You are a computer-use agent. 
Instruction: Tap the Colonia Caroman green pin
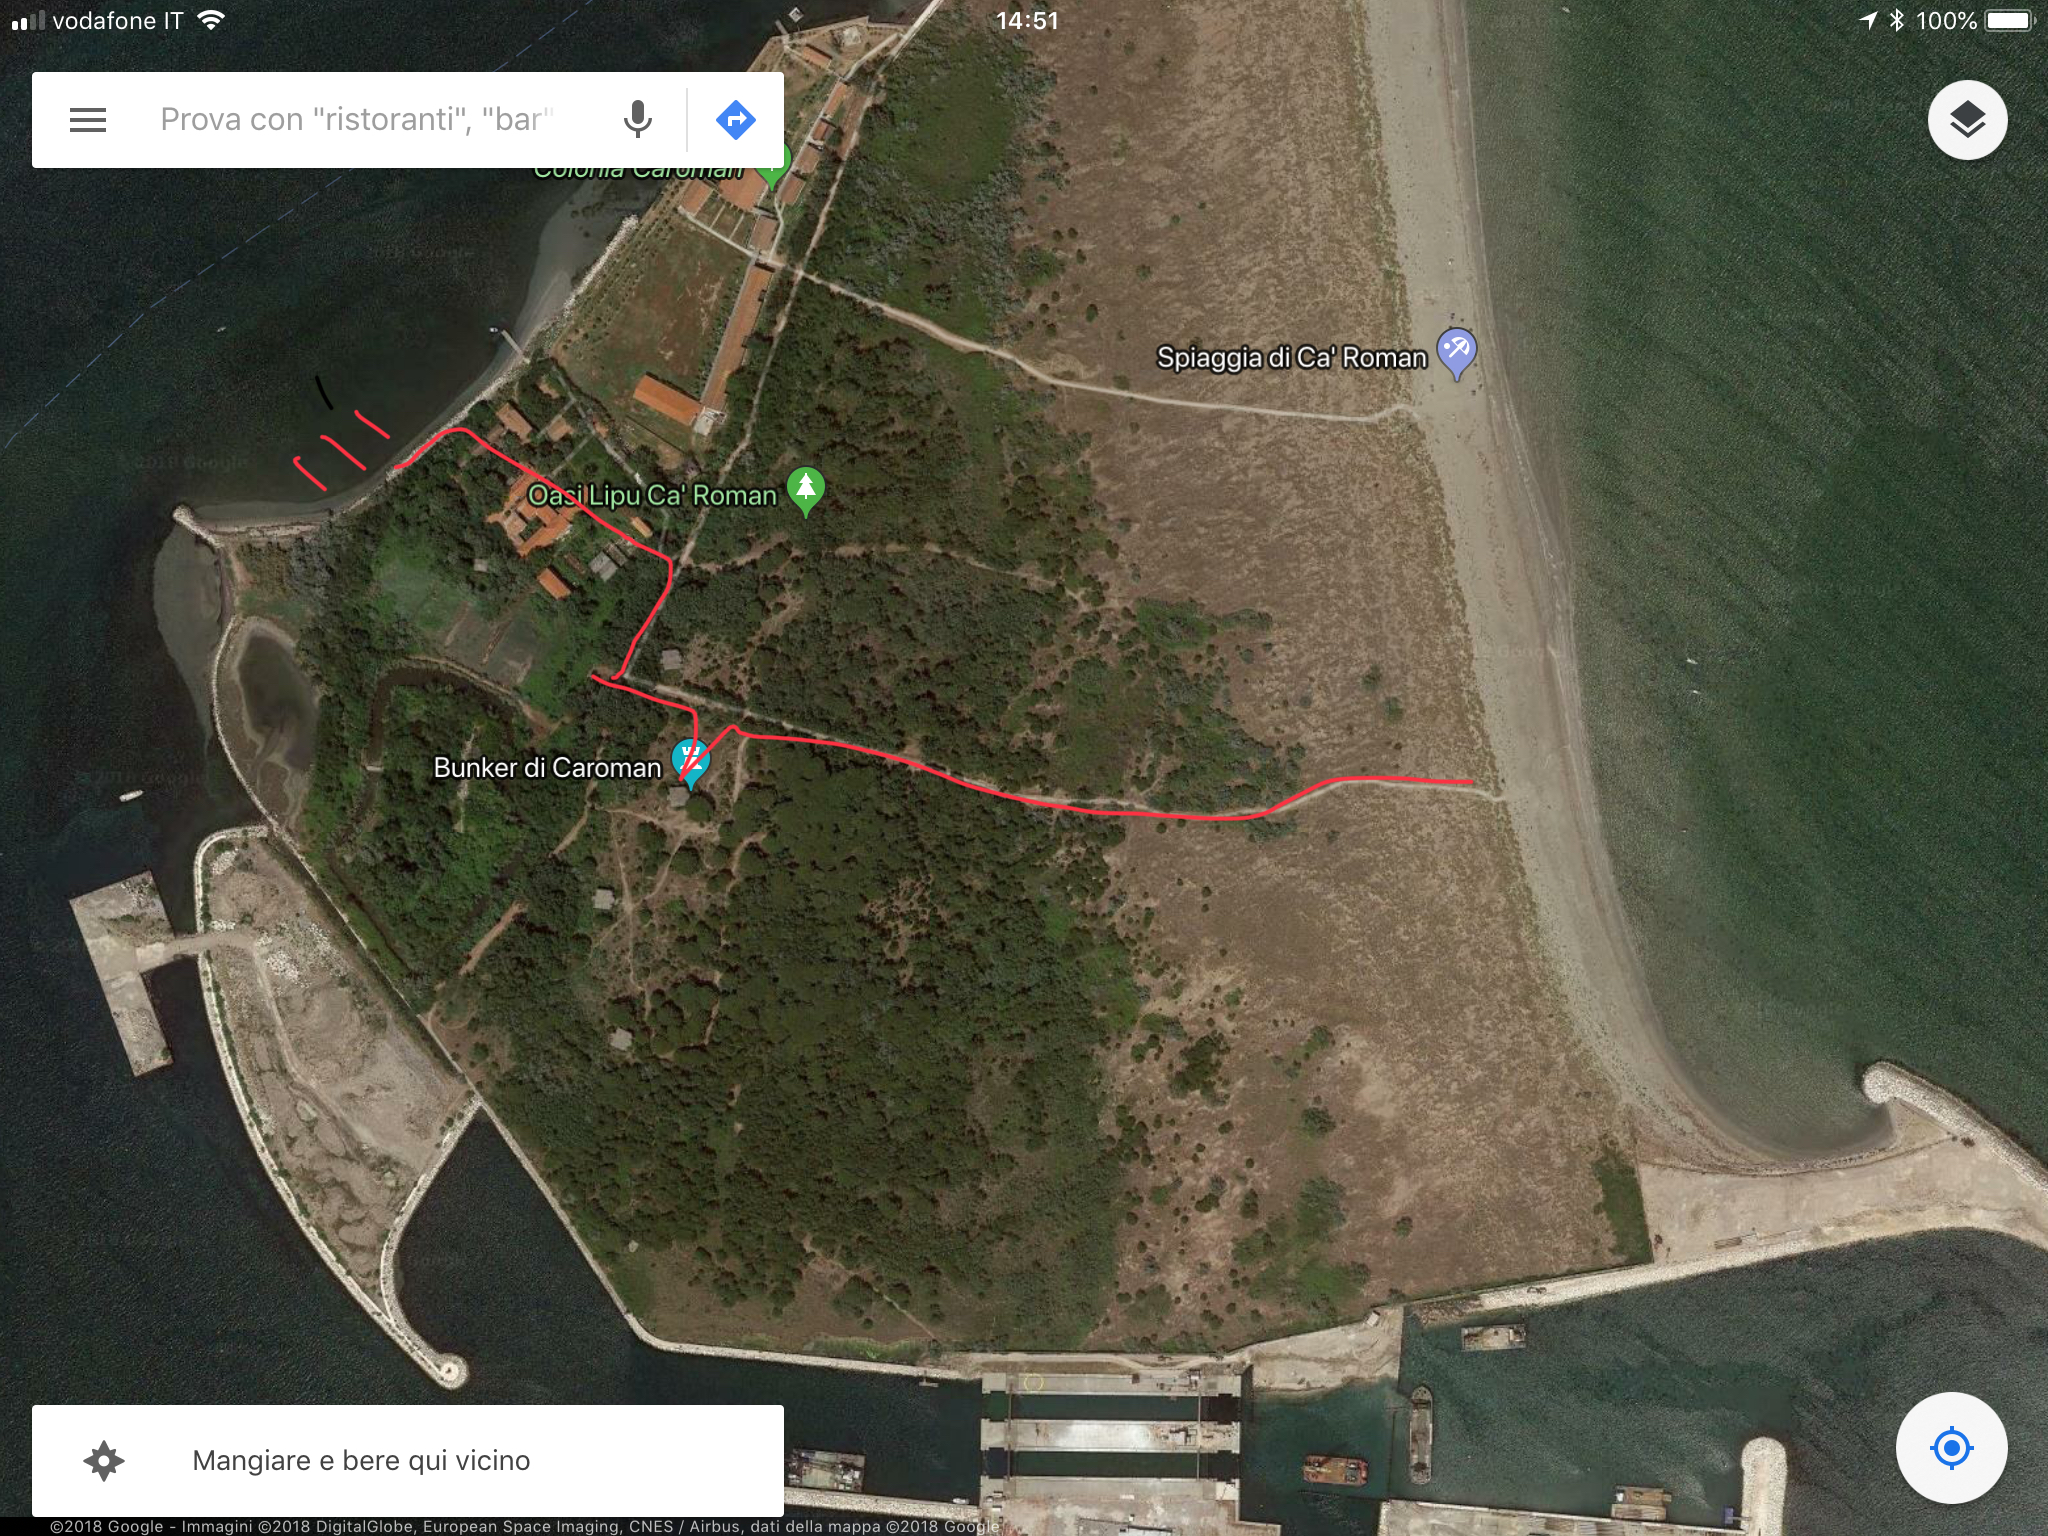pyautogui.click(x=773, y=168)
